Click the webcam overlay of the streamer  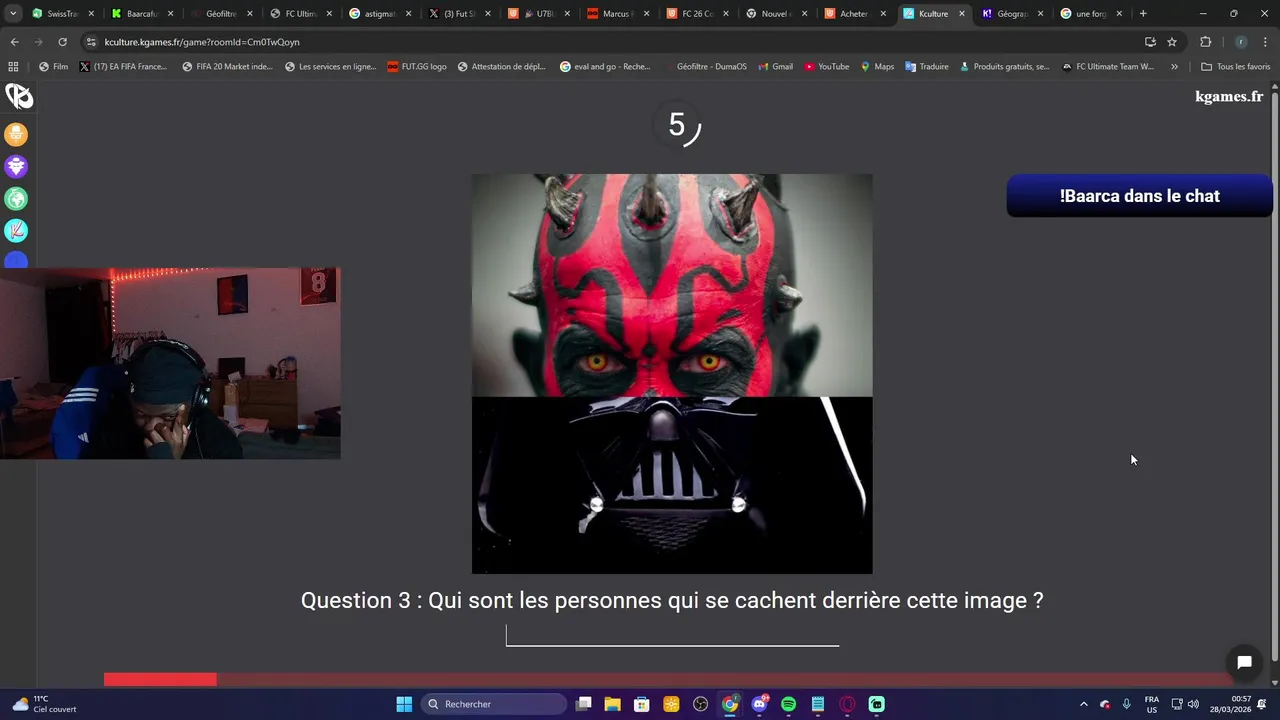click(170, 363)
